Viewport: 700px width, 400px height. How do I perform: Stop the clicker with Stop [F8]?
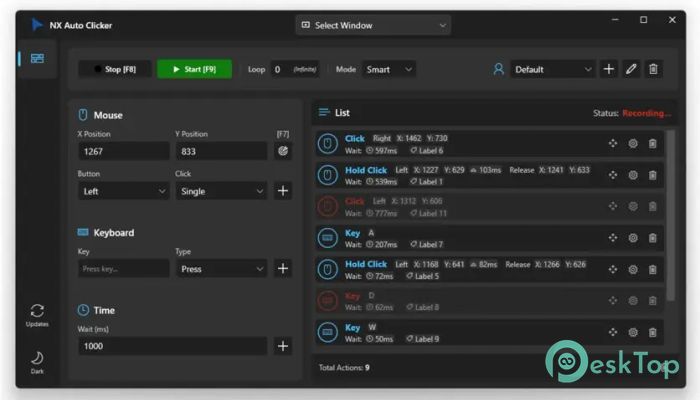115,69
